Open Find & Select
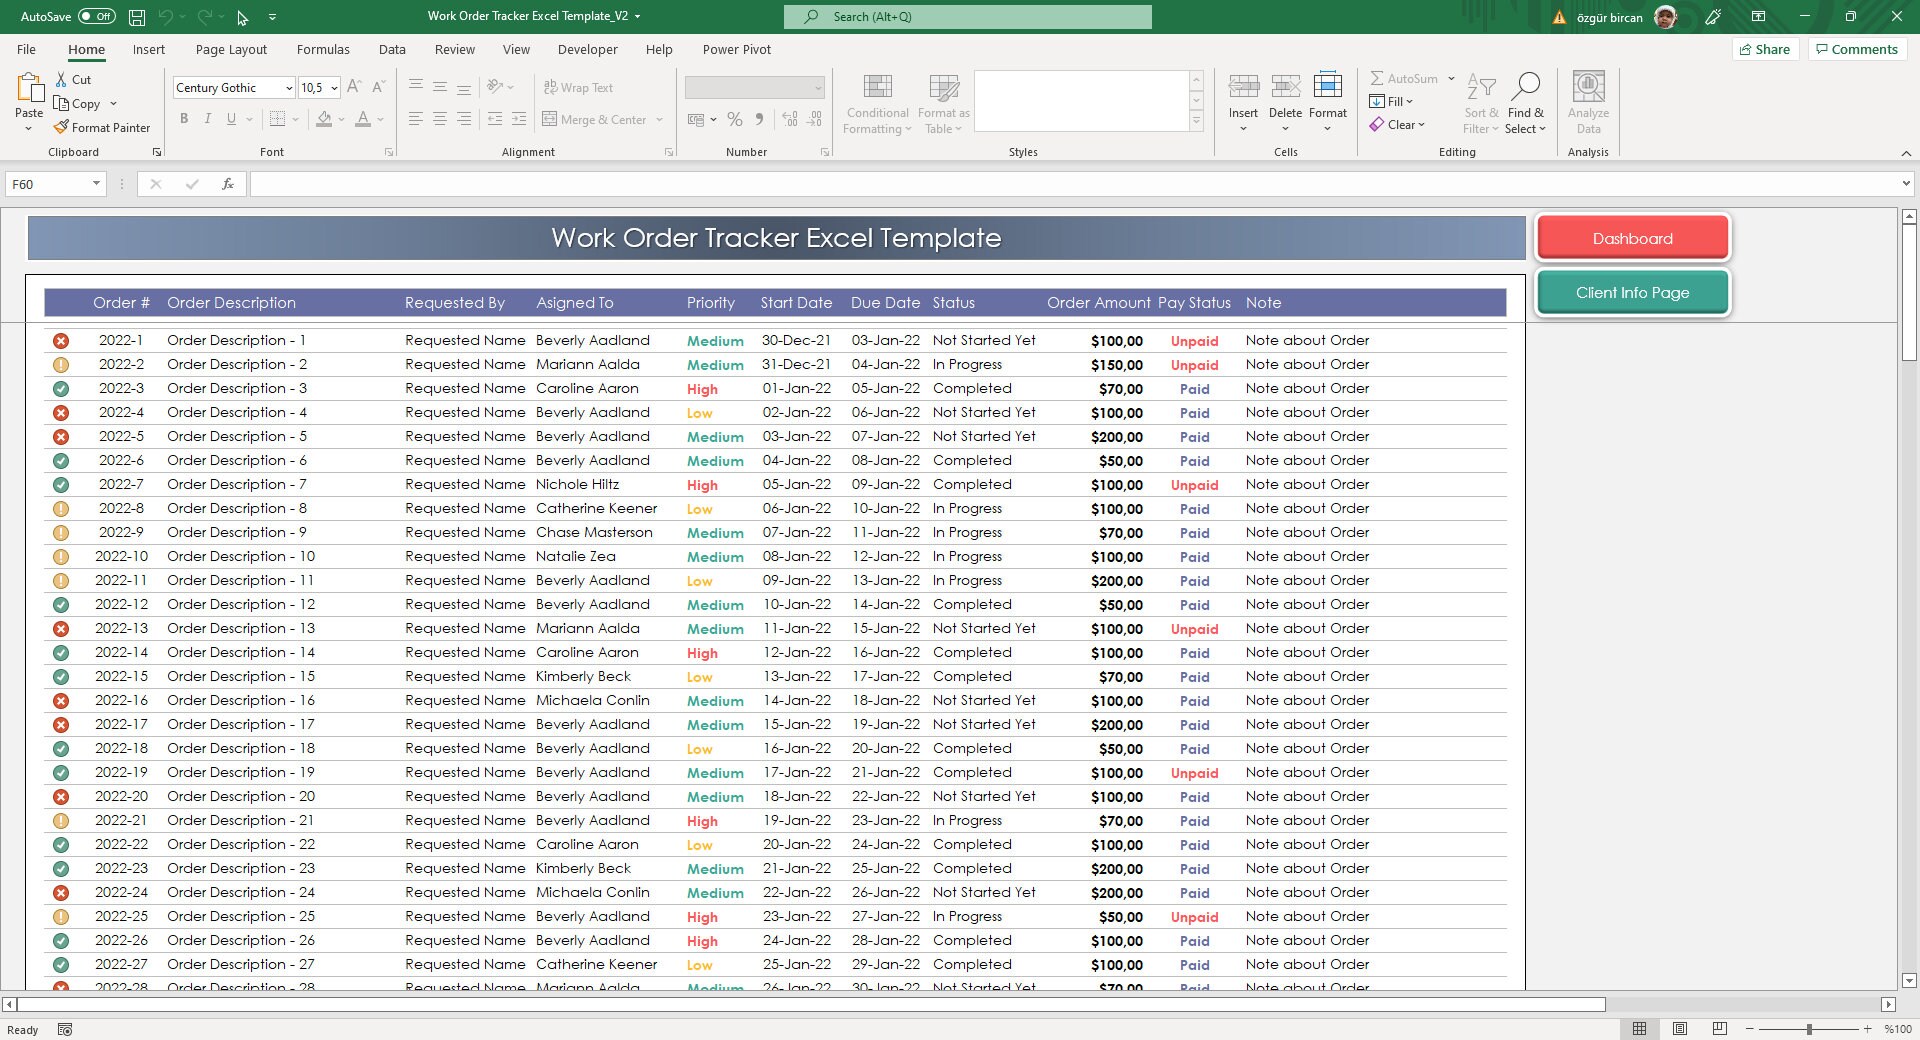The width and height of the screenshot is (1920, 1040). coord(1526,103)
